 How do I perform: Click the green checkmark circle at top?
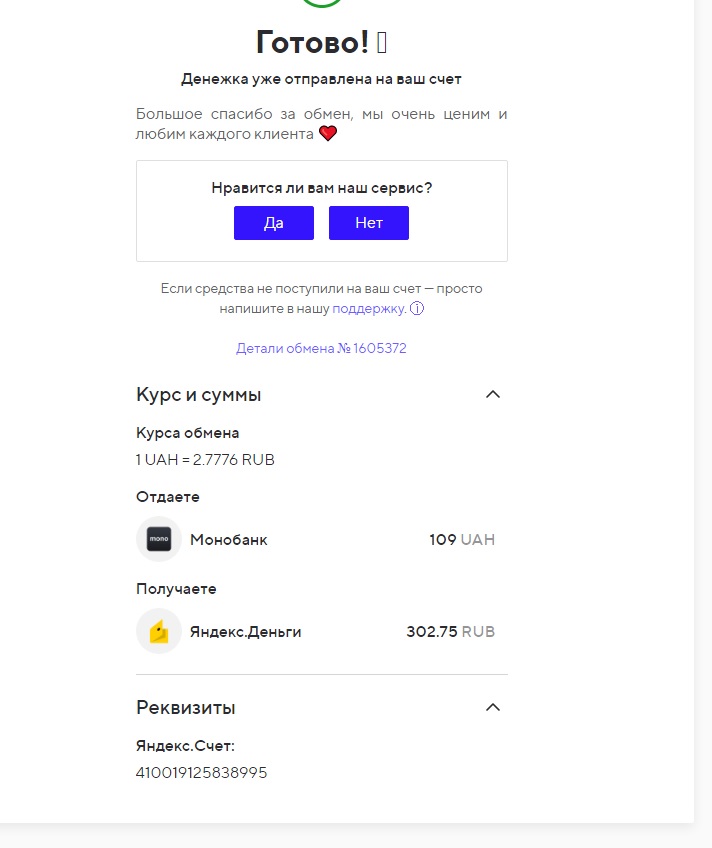click(322, 3)
